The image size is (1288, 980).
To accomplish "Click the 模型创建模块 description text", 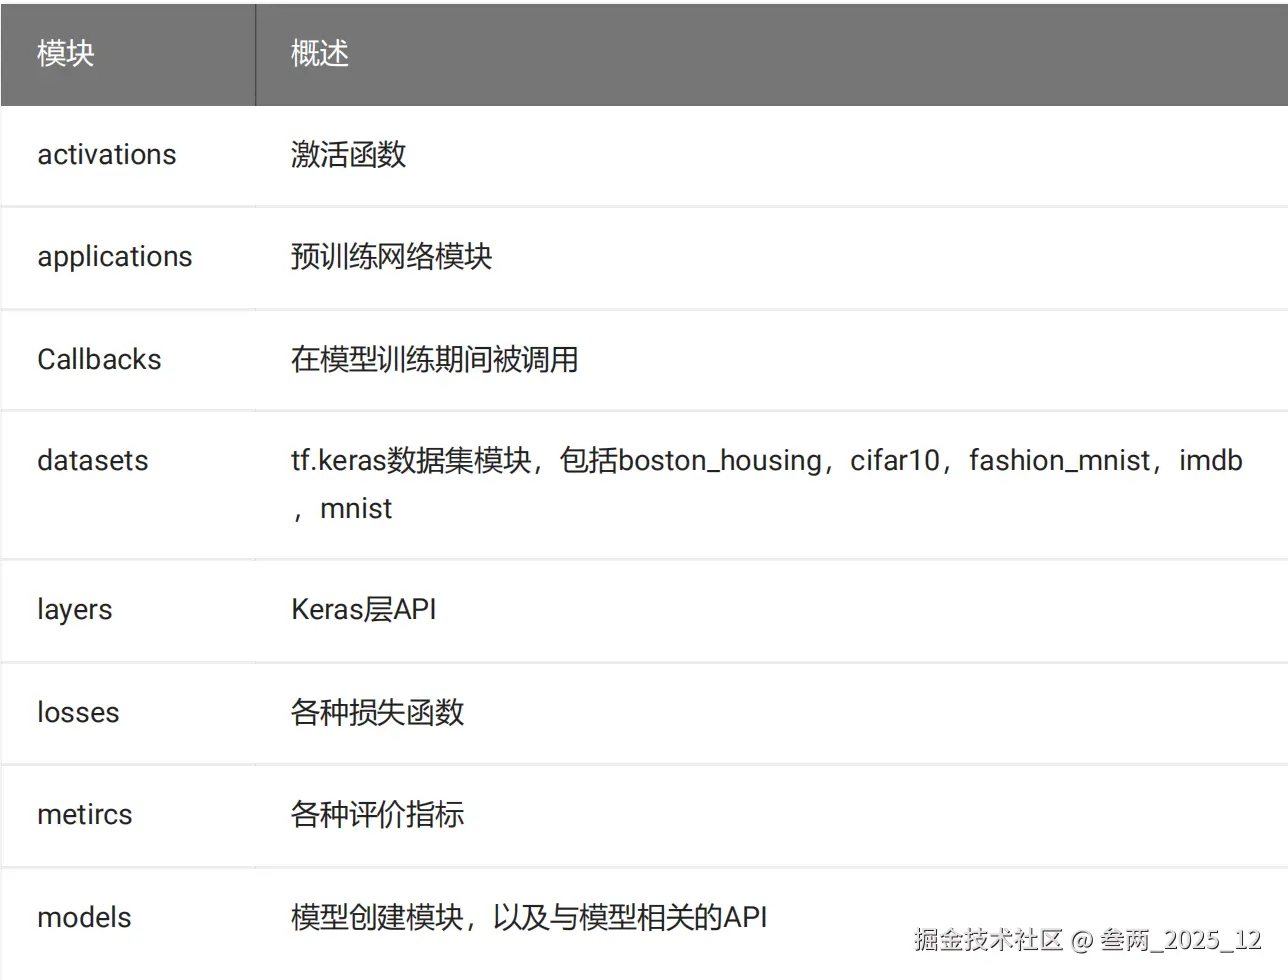I will point(377,918).
